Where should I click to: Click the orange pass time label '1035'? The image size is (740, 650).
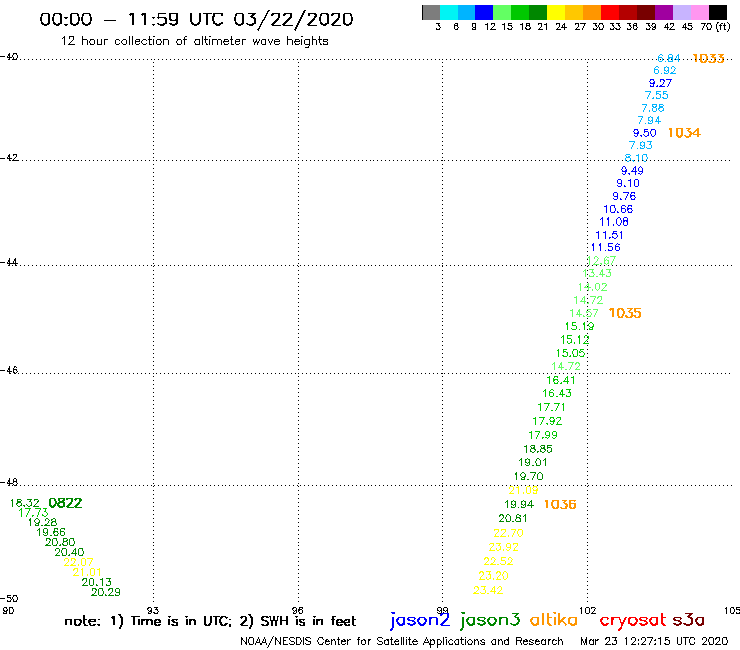(625, 313)
